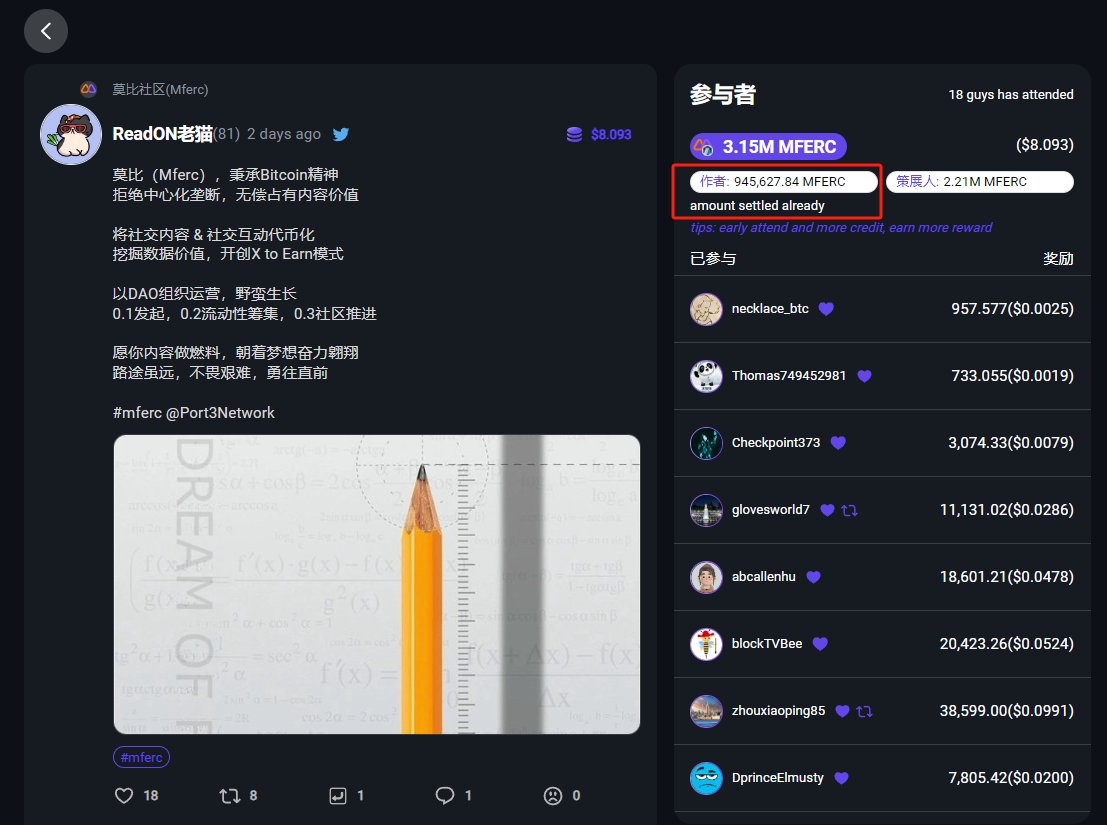Open the ReadON老猫 author name

[162, 134]
